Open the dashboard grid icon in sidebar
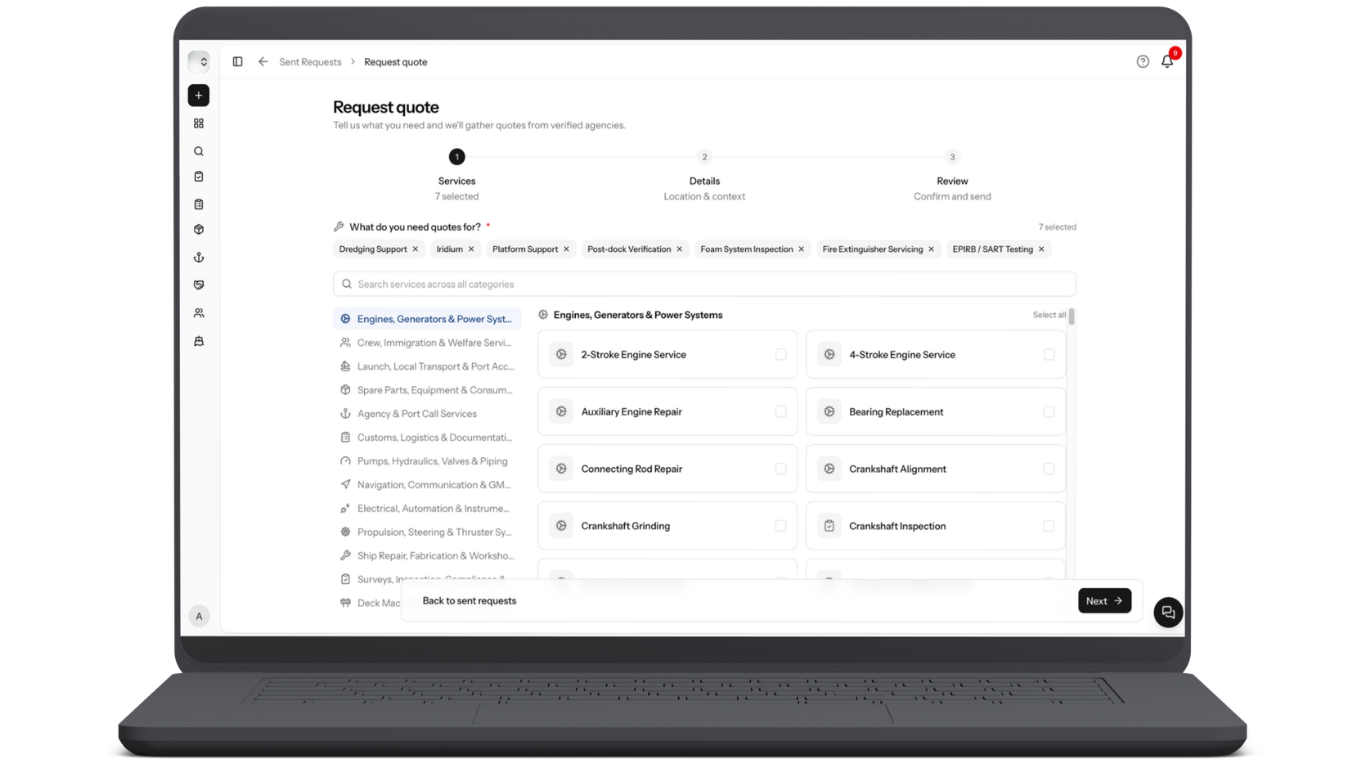The height and width of the screenshot is (766, 1366). point(199,124)
